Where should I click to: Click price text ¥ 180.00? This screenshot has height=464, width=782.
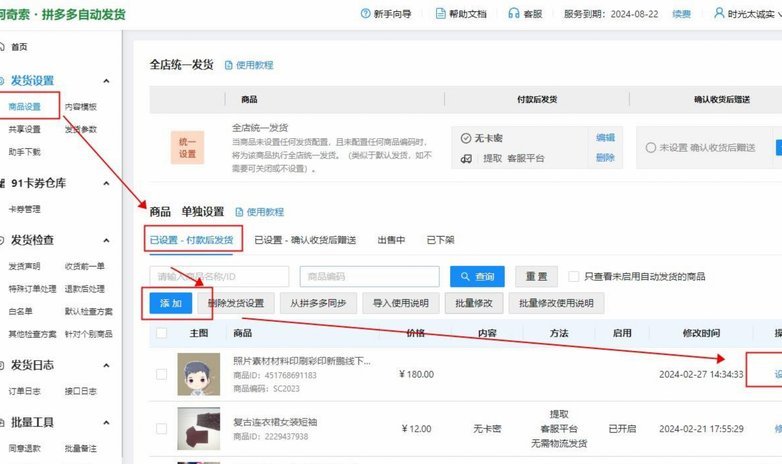[416, 374]
